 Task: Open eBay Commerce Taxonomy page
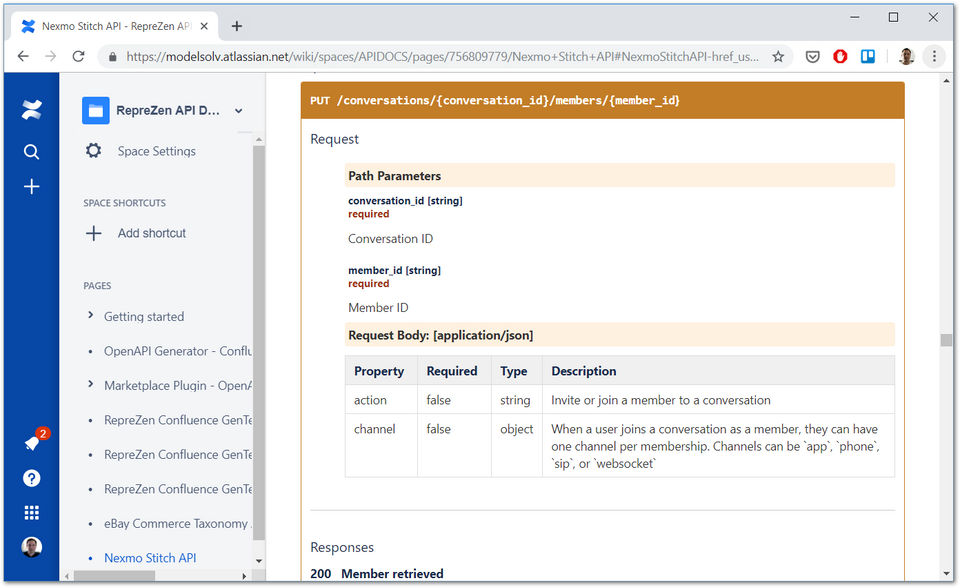176,523
